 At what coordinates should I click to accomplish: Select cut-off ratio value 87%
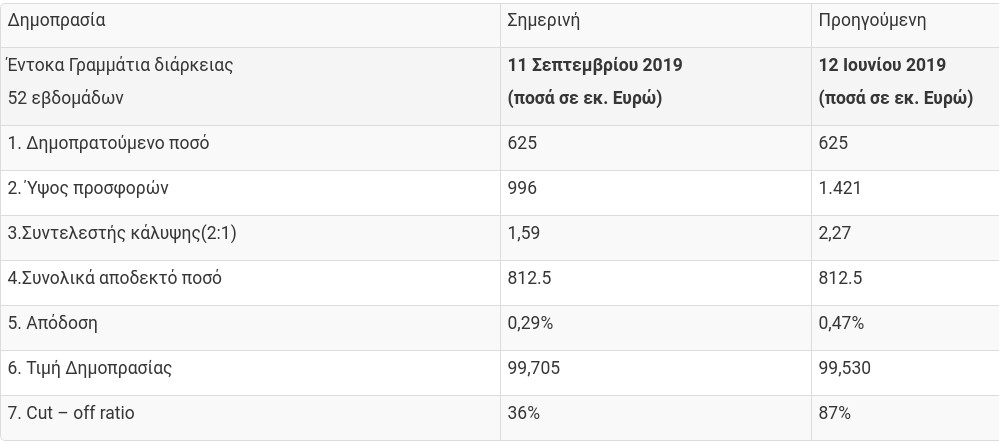[835, 413]
